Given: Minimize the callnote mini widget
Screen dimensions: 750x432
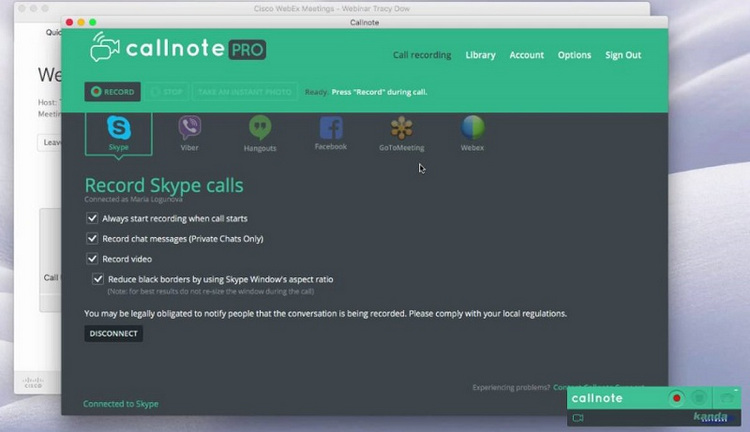Looking at the screenshot, I should (736, 390).
